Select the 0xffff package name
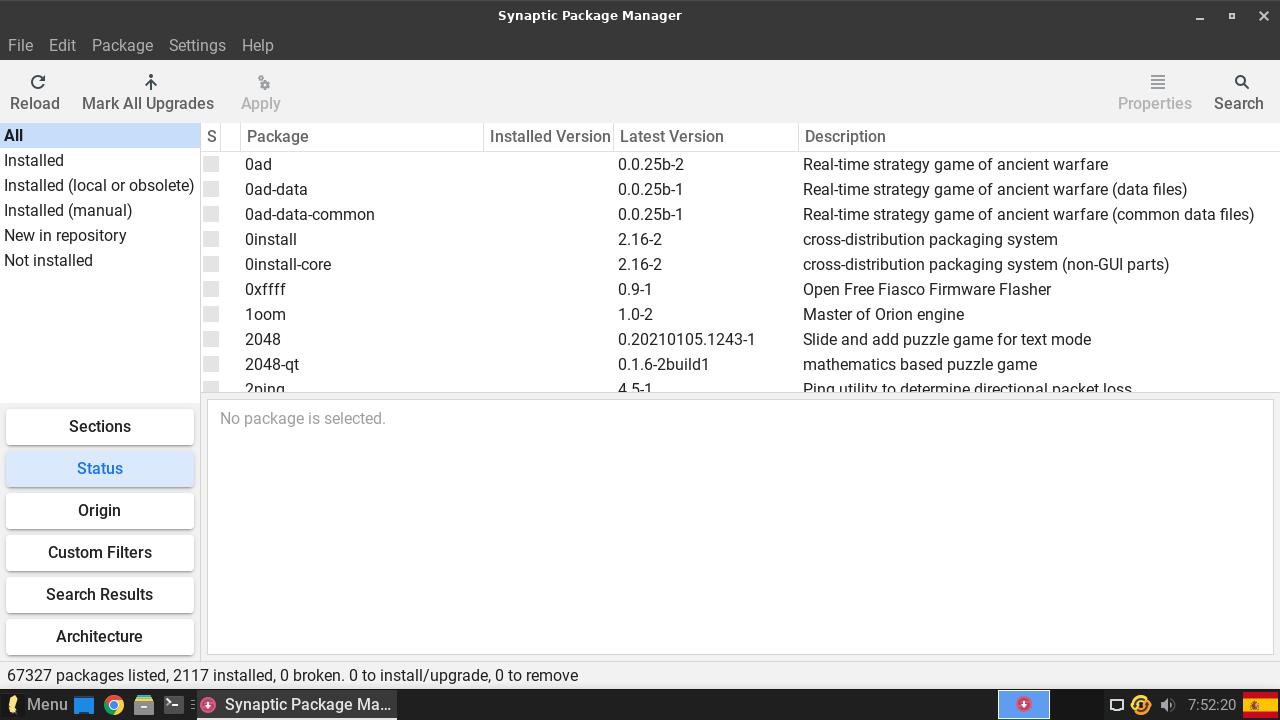The width and height of the screenshot is (1280, 720). click(265, 289)
